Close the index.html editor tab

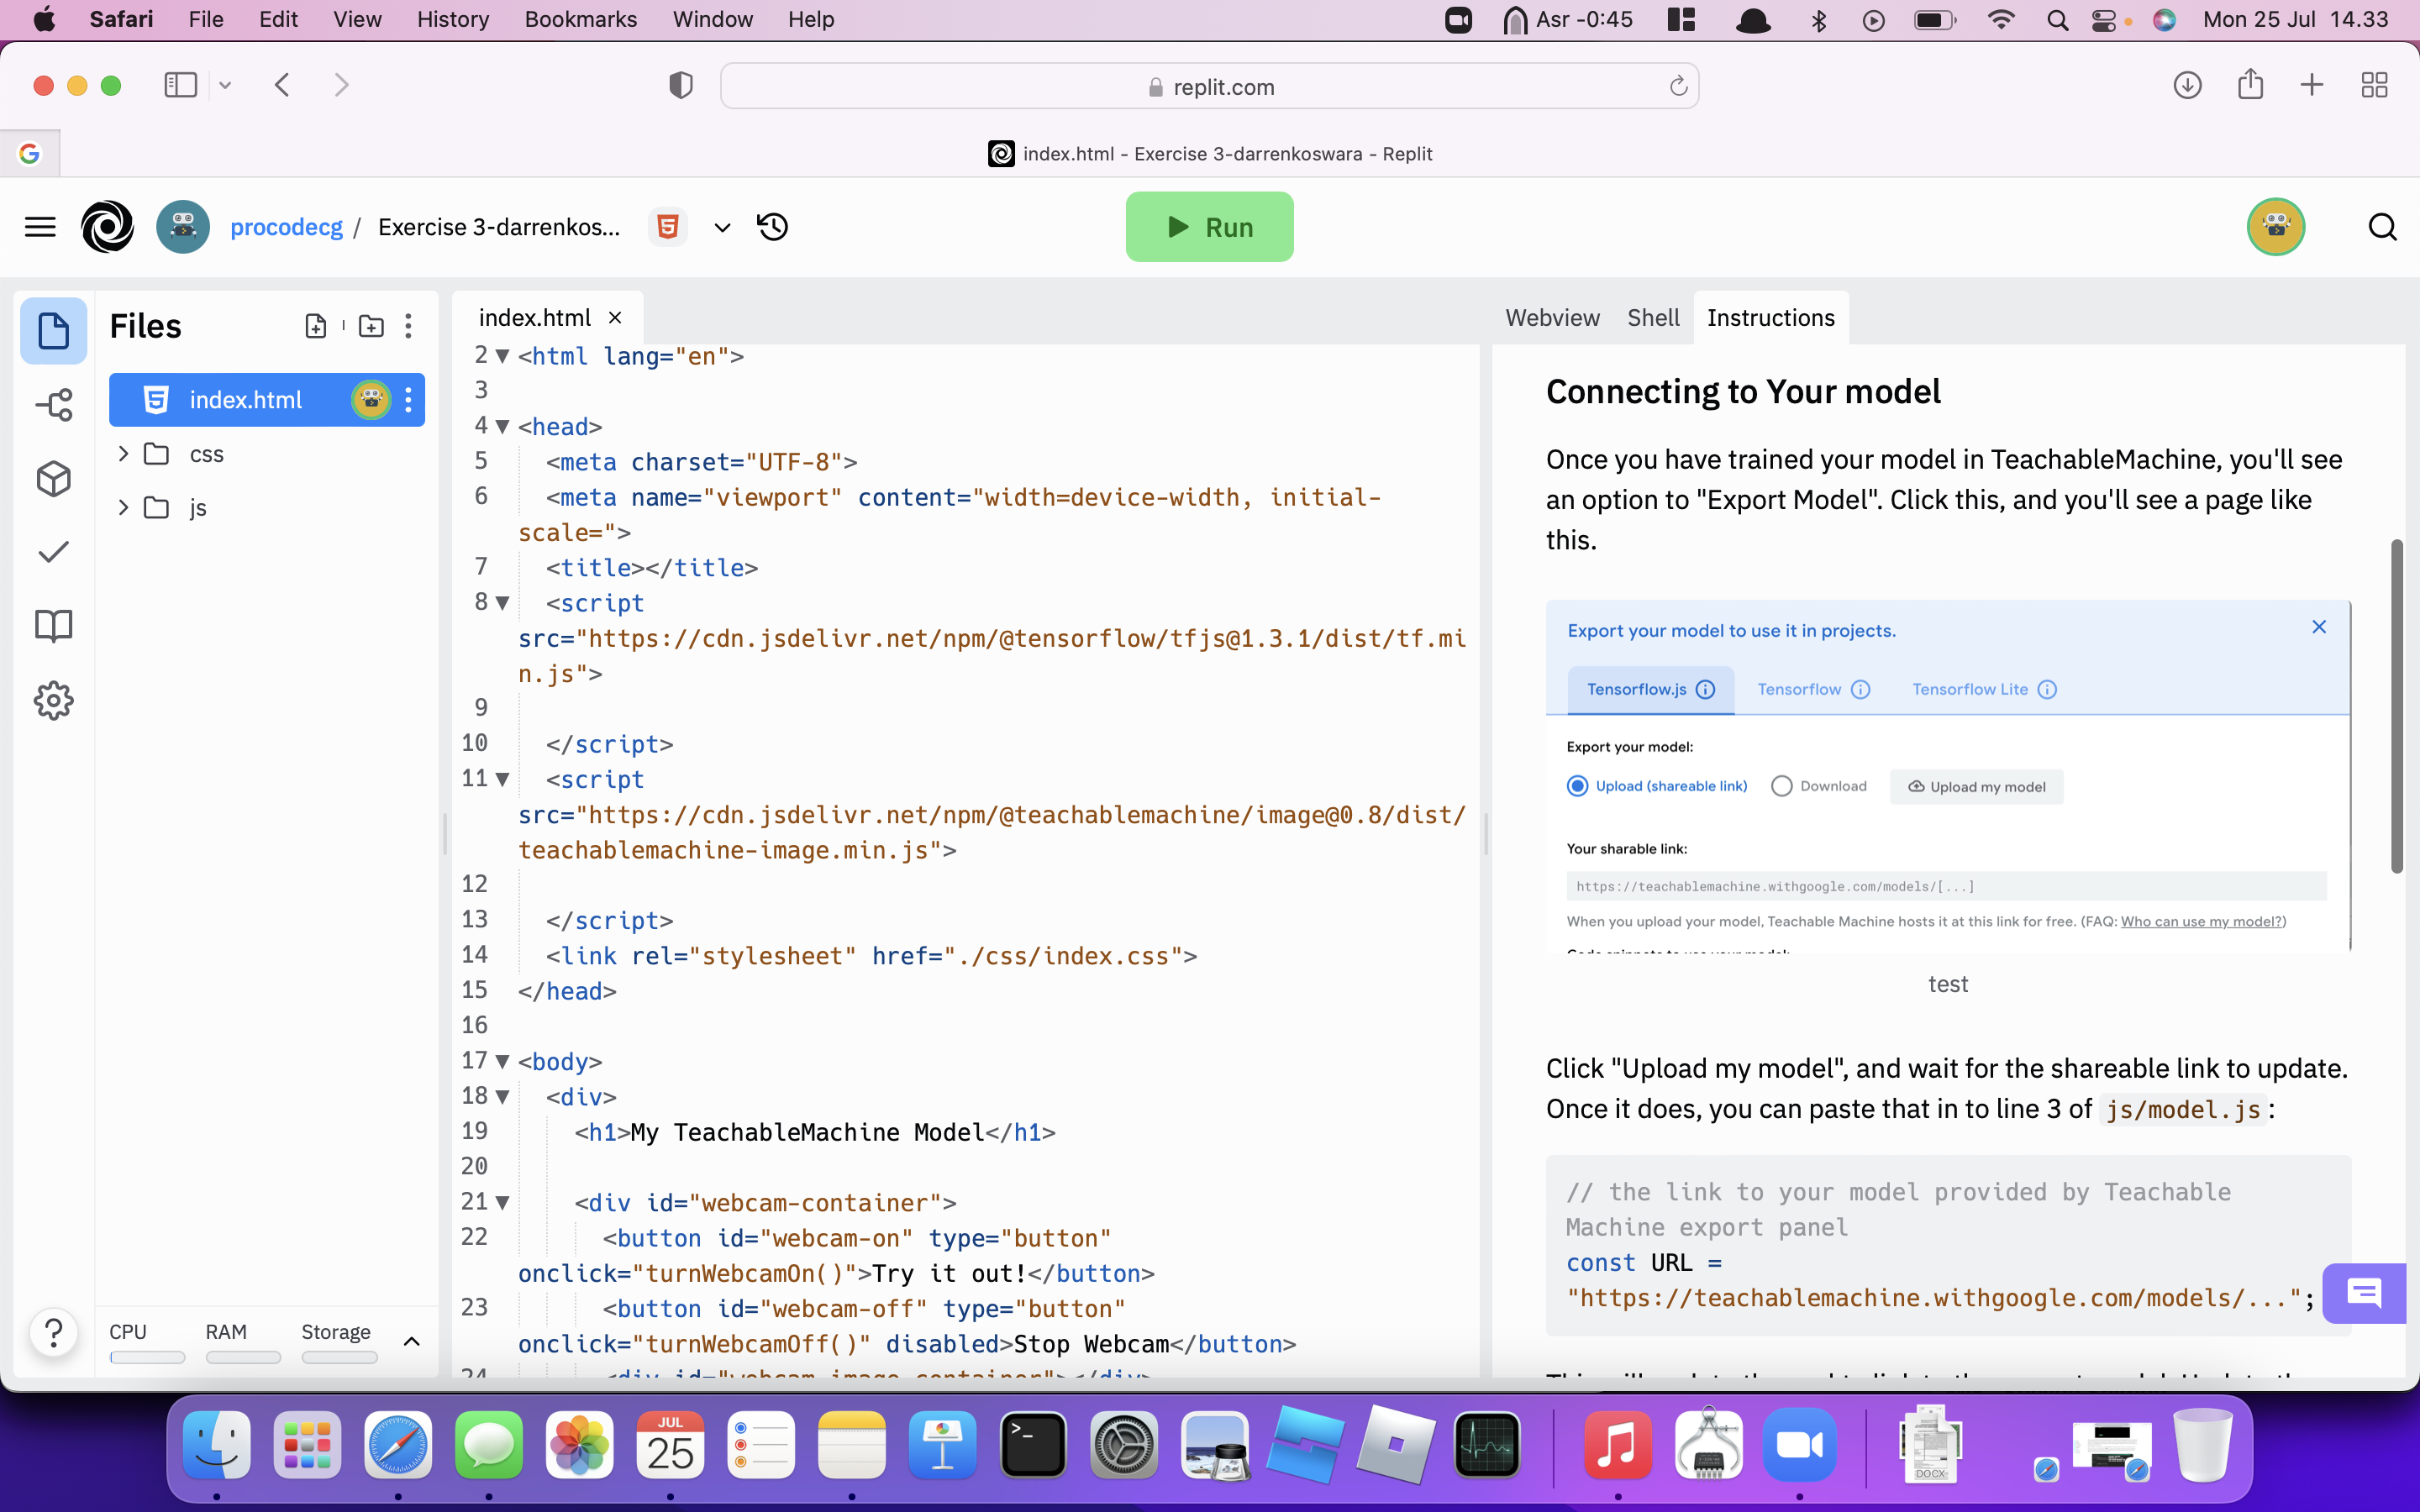pos(615,318)
